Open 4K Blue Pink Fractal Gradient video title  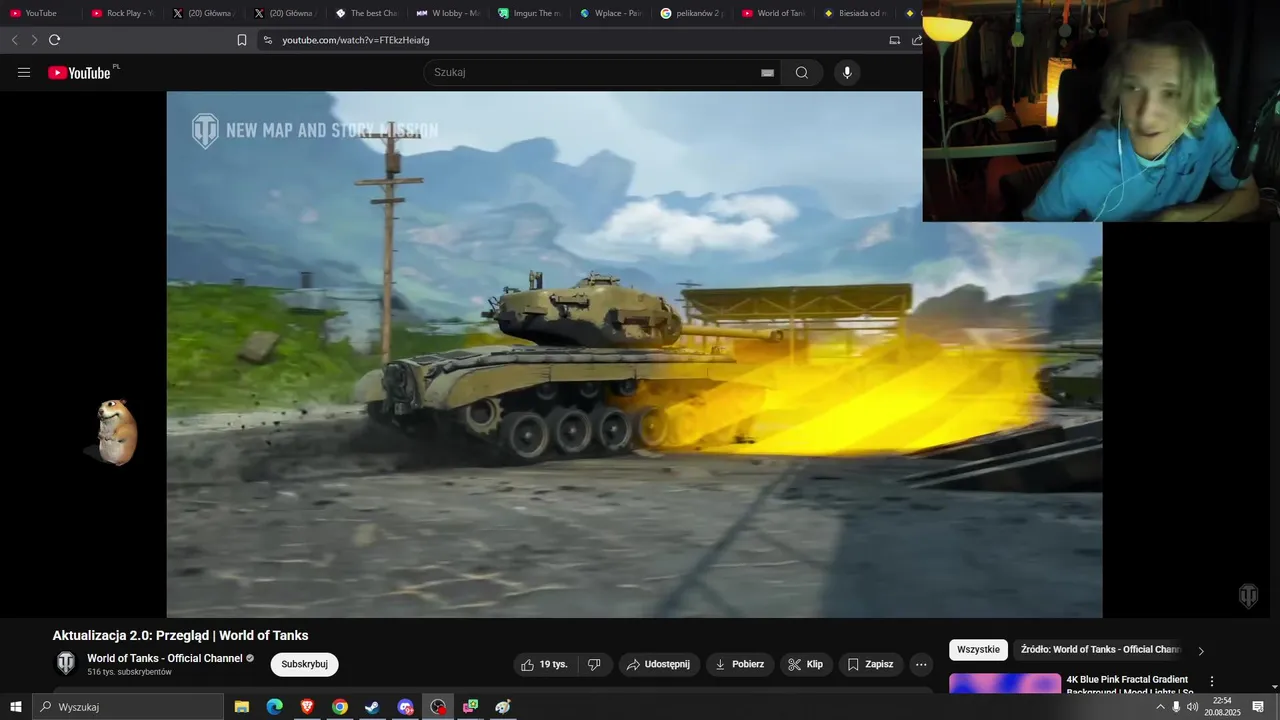point(1130,685)
